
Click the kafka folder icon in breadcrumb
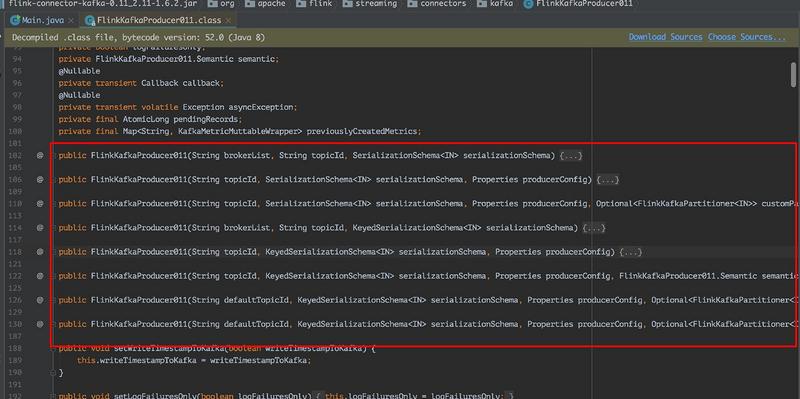(x=482, y=4)
